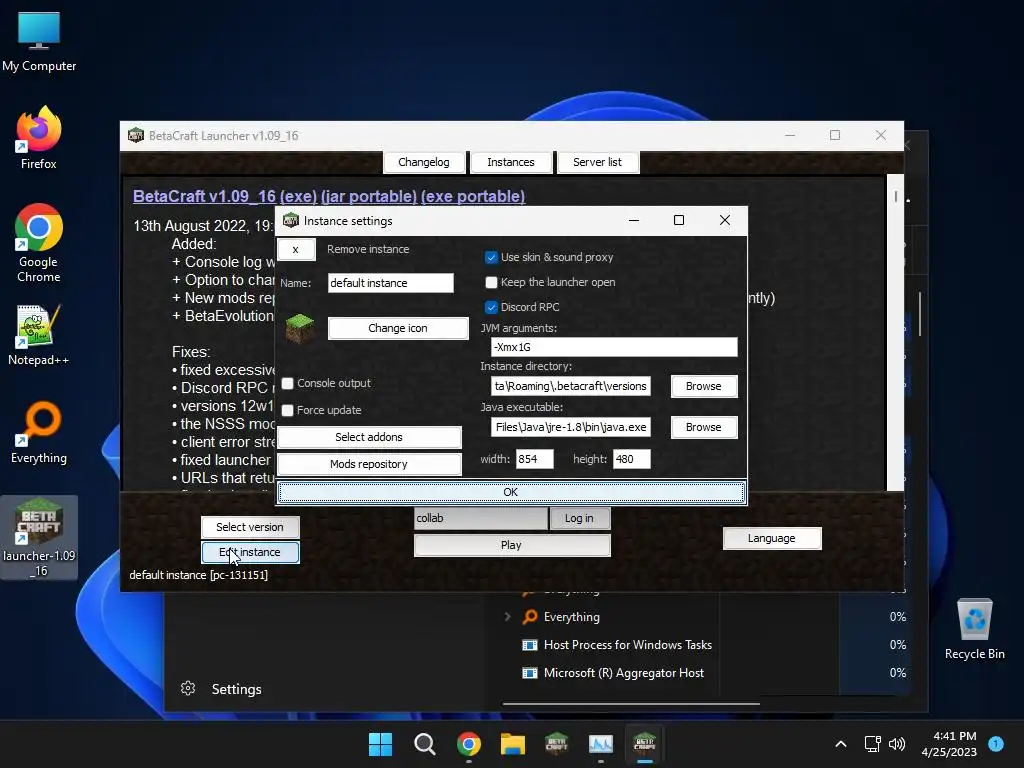Open the clock showing 4:41 PM
This screenshot has height=768, width=1024.
949,744
